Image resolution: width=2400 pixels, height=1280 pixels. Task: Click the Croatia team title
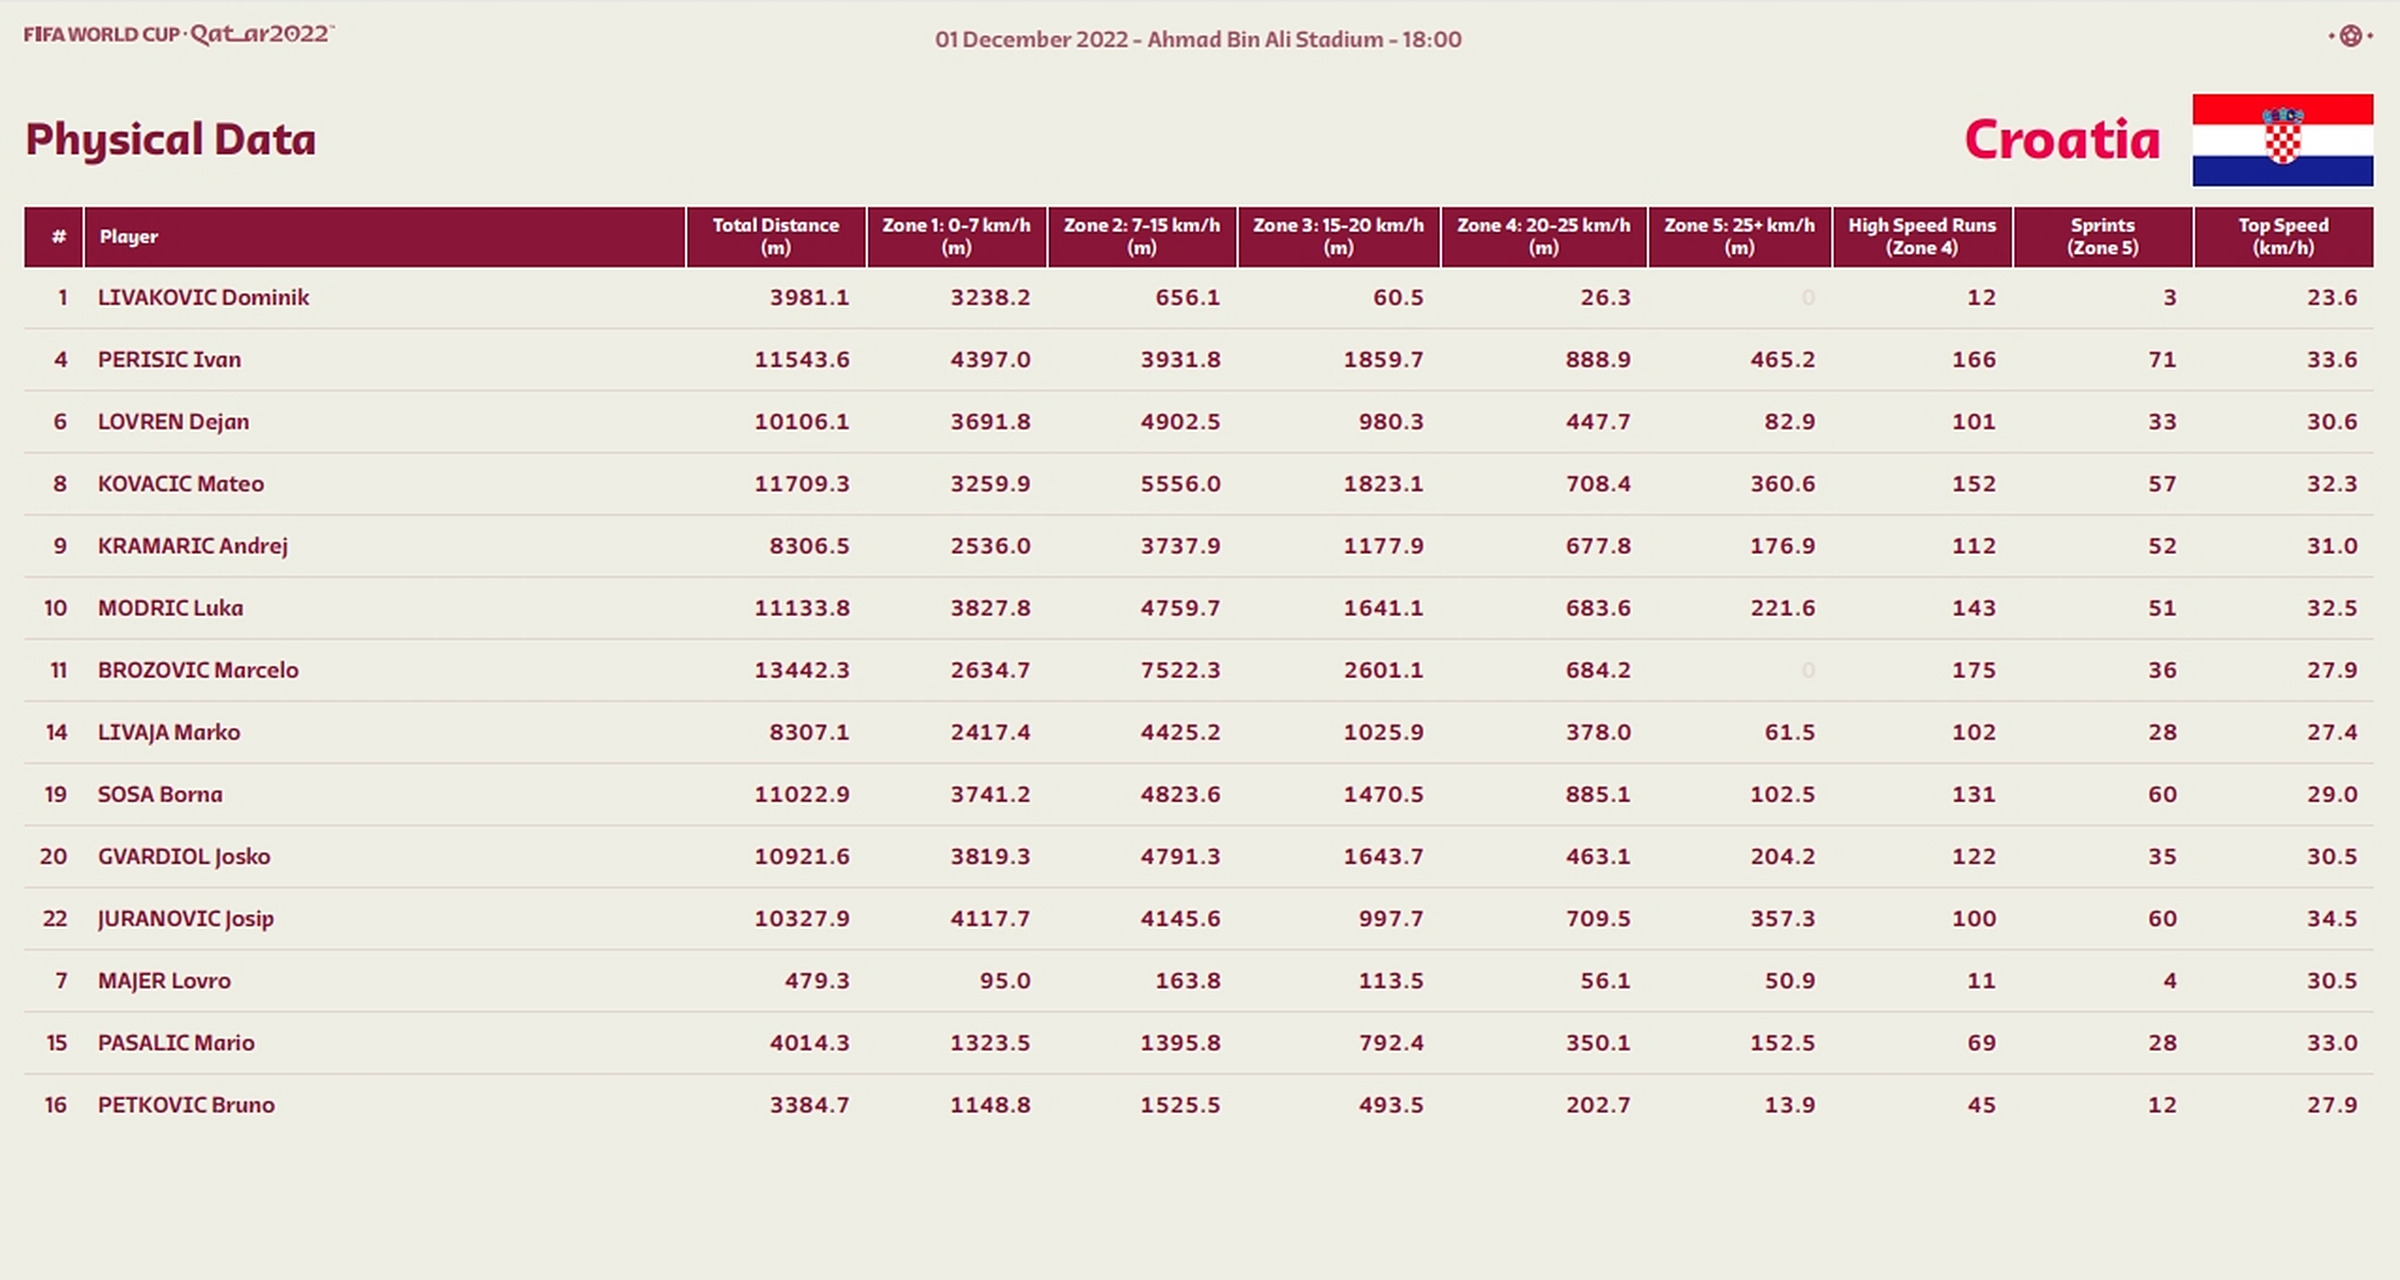[x=2062, y=140]
